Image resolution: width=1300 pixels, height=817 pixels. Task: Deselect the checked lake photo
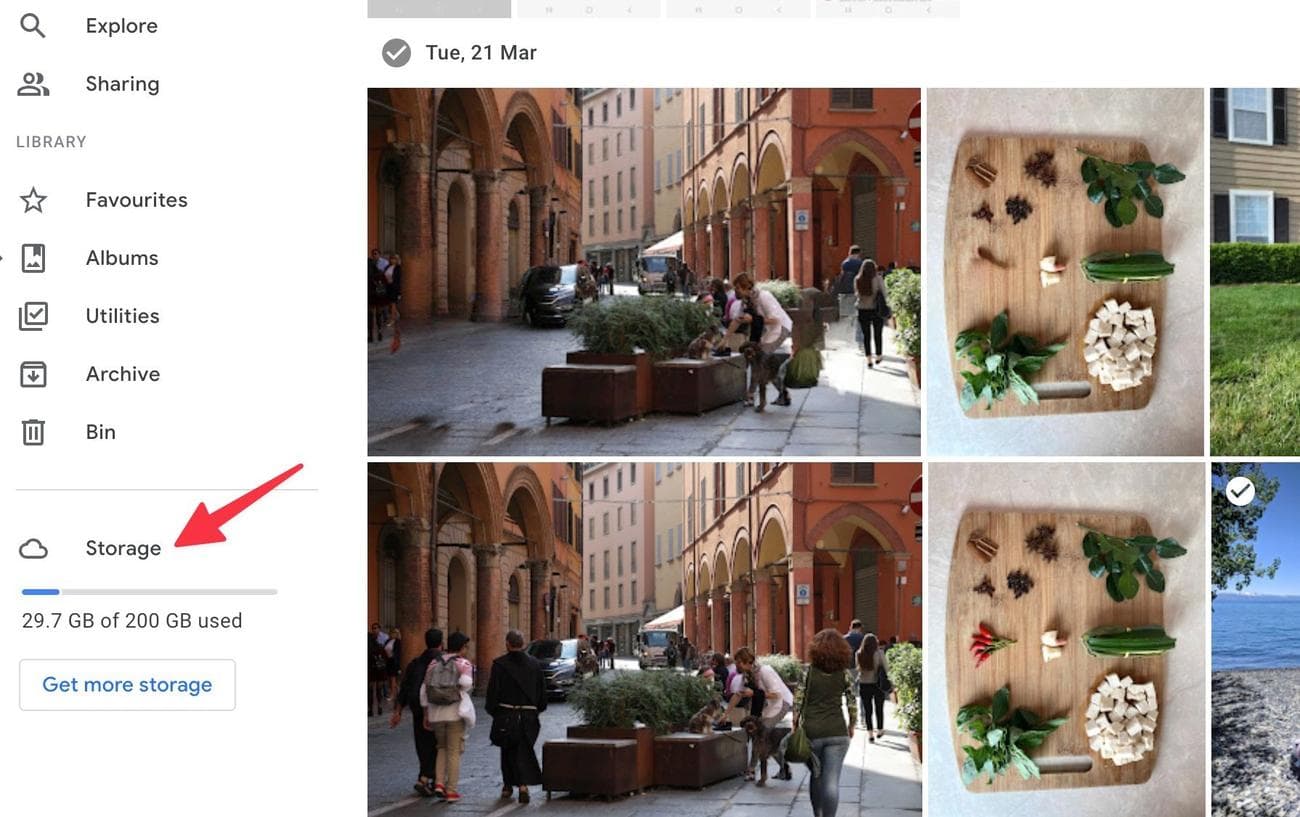point(1240,491)
